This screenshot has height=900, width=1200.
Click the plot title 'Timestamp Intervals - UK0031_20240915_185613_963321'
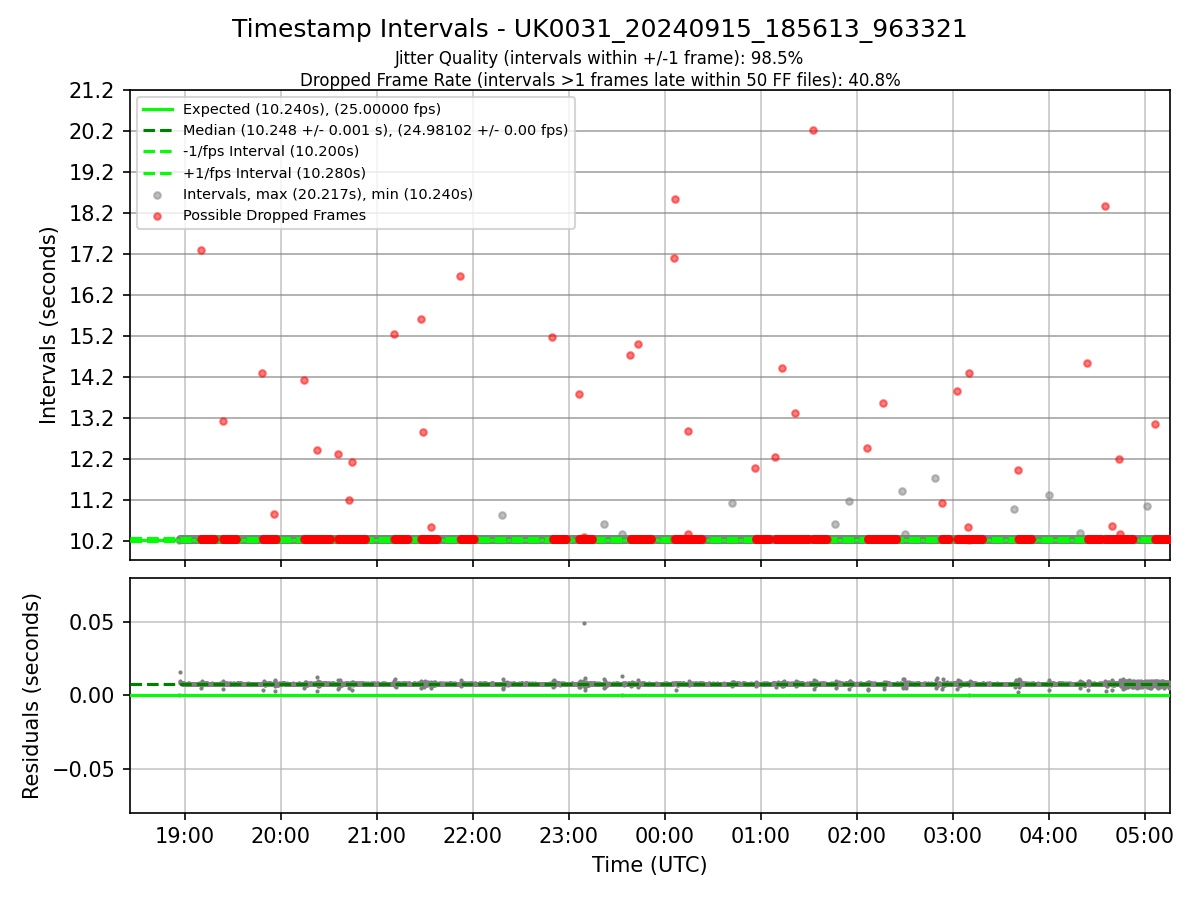599,29
